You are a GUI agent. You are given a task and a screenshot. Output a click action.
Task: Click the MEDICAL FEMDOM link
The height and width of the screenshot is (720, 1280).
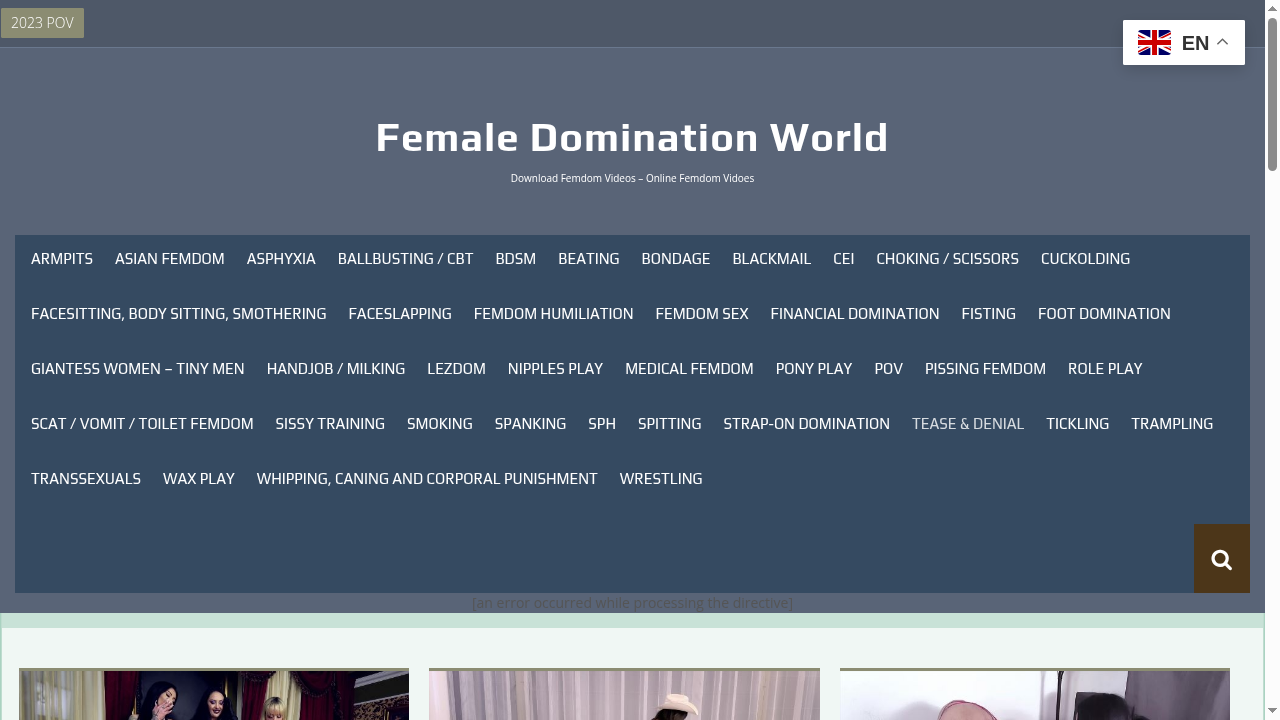(689, 368)
